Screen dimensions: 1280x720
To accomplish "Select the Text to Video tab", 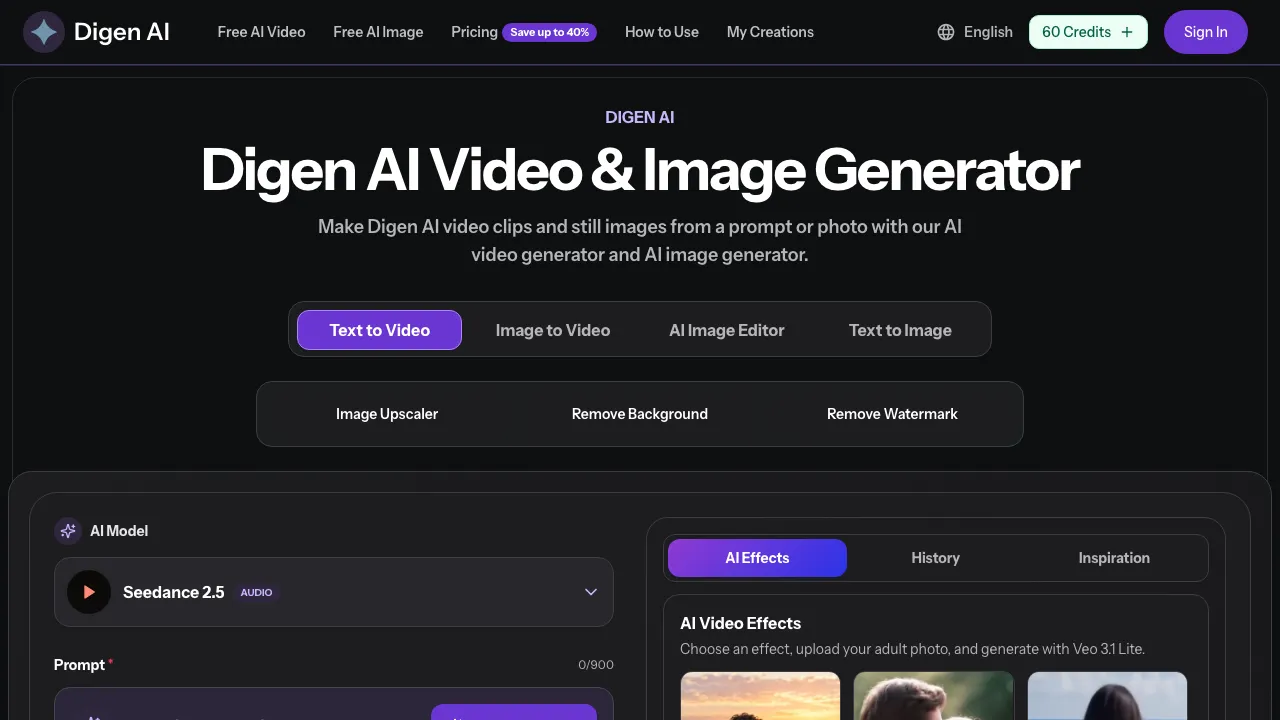I will pyautogui.click(x=380, y=330).
